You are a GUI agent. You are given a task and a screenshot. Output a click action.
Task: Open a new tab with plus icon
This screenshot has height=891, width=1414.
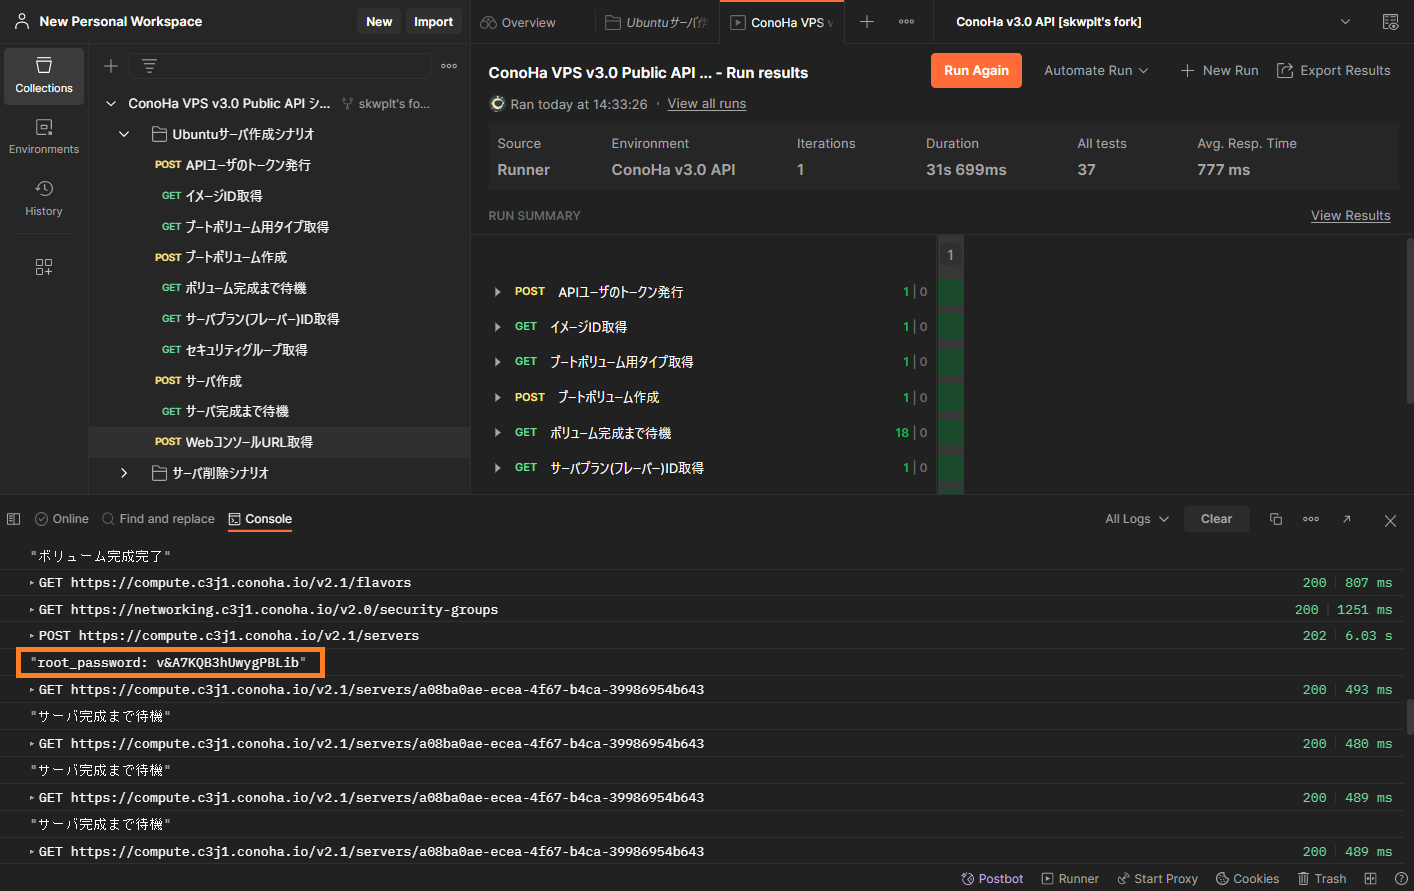[867, 22]
